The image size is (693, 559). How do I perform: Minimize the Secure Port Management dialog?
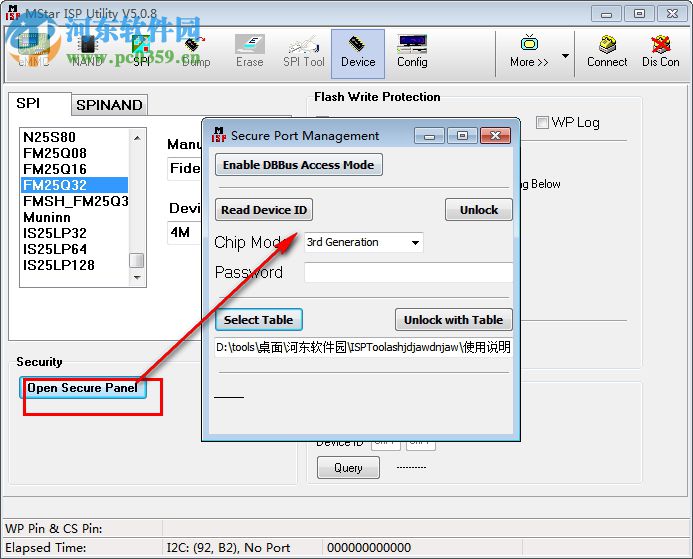pyautogui.click(x=429, y=135)
